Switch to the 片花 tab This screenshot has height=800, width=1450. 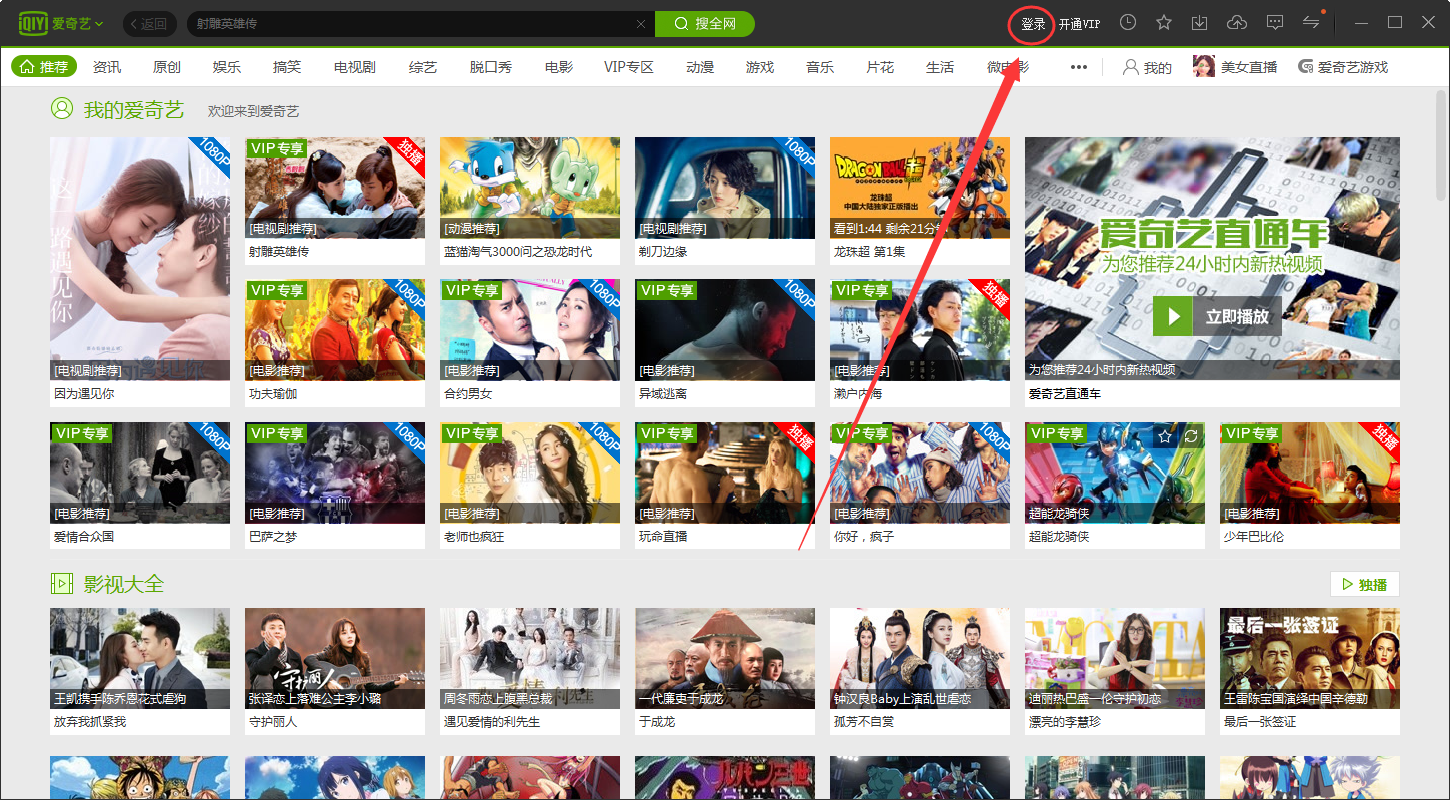[x=880, y=67]
